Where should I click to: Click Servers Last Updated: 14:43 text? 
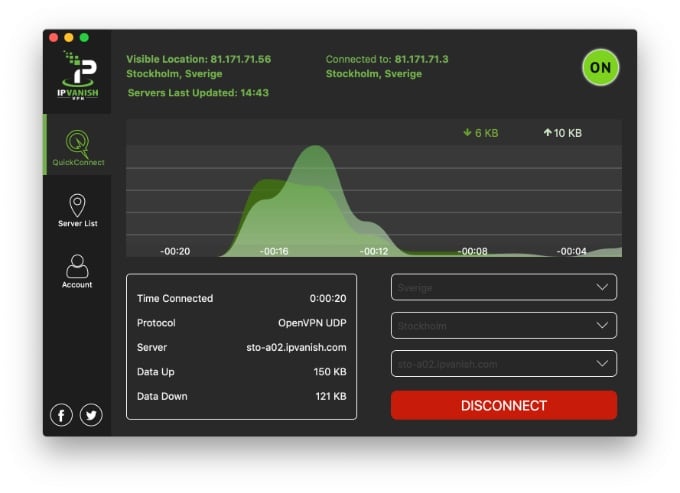(198, 93)
